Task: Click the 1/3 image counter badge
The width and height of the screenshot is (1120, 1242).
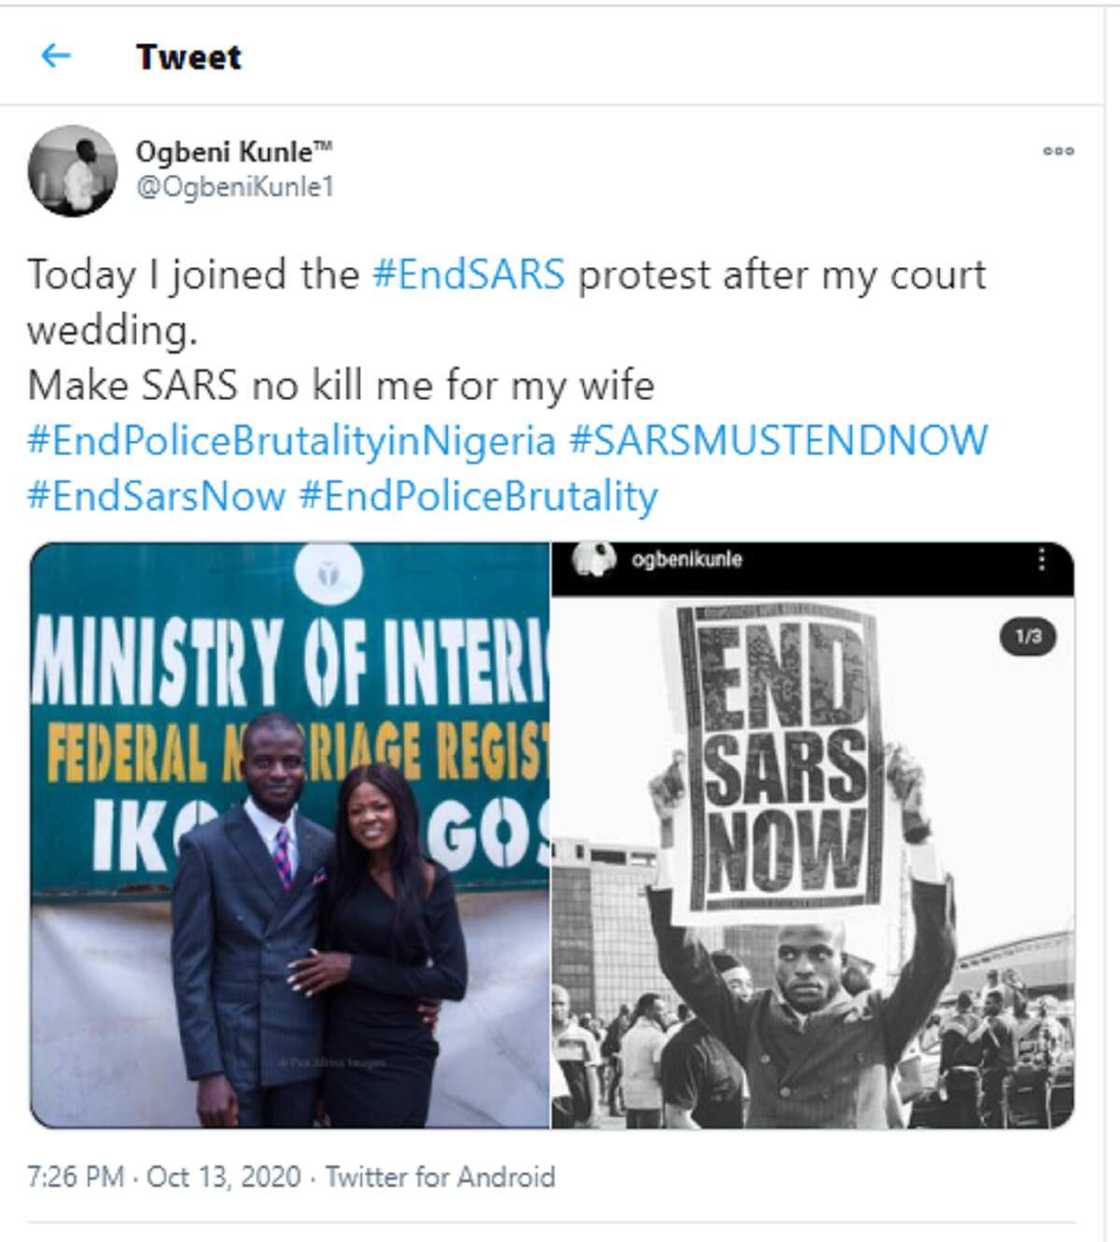Action: click(x=1028, y=636)
